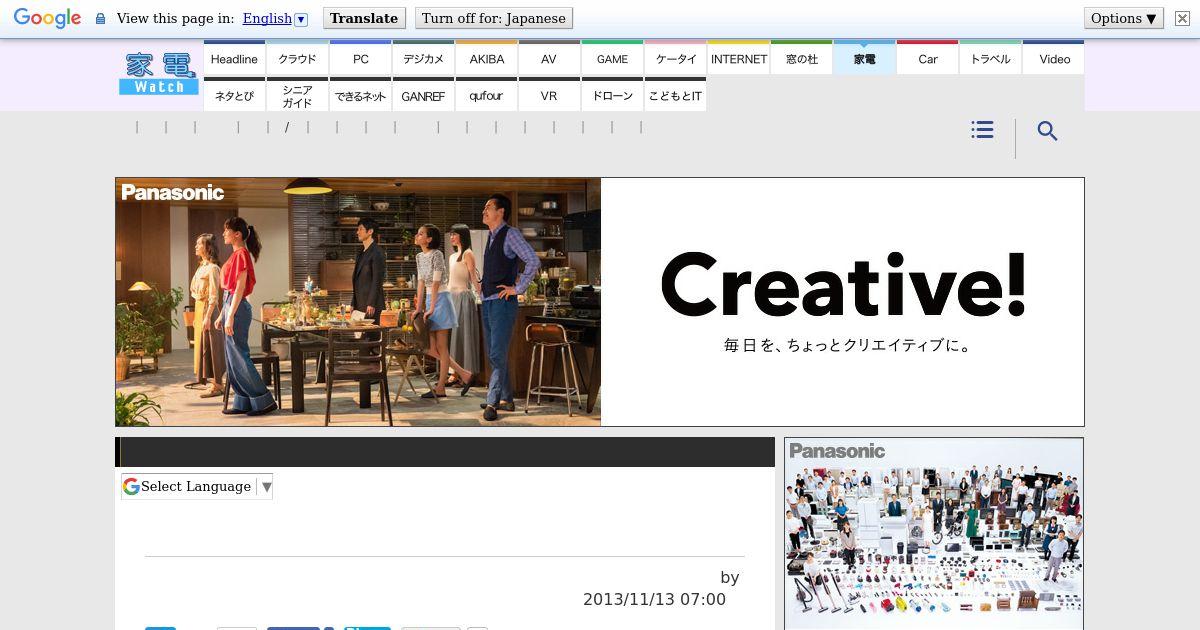Image resolution: width=1200 pixels, height=630 pixels.
Task: Click Turn off for: Japanese button
Action: tap(494, 18)
